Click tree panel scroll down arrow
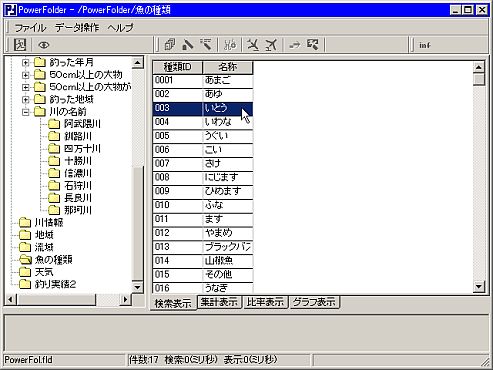The image size is (493, 370). tap(138, 287)
